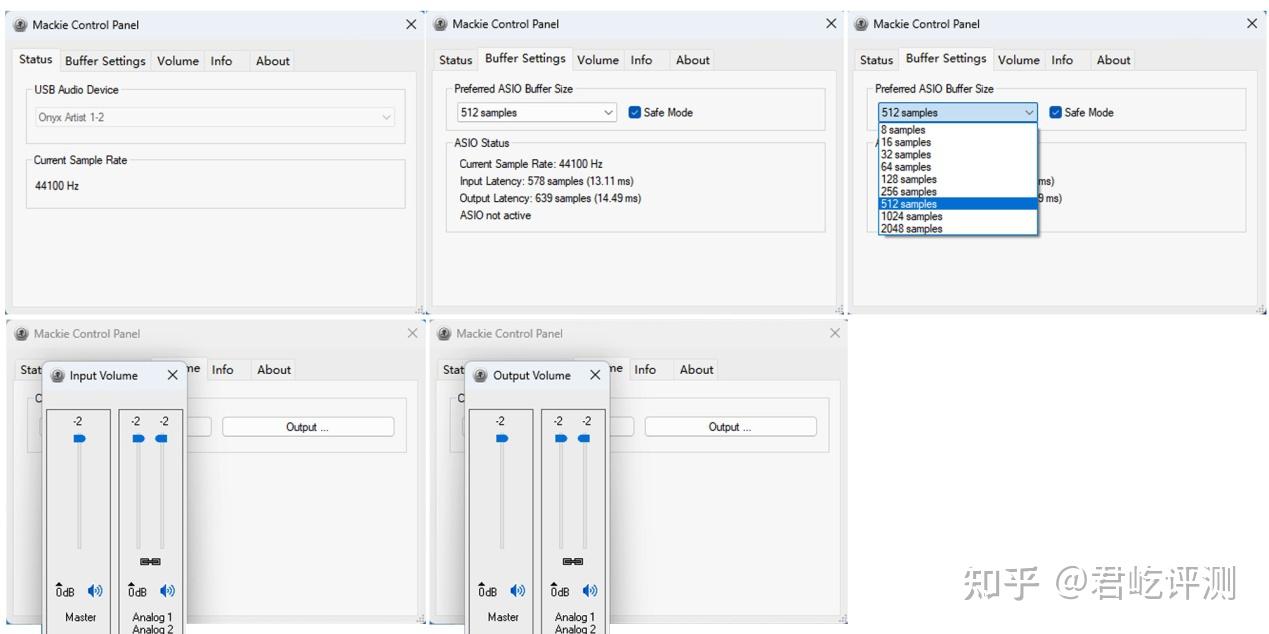Choose 128 samples from the buffer list

click(x=958, y=179)
